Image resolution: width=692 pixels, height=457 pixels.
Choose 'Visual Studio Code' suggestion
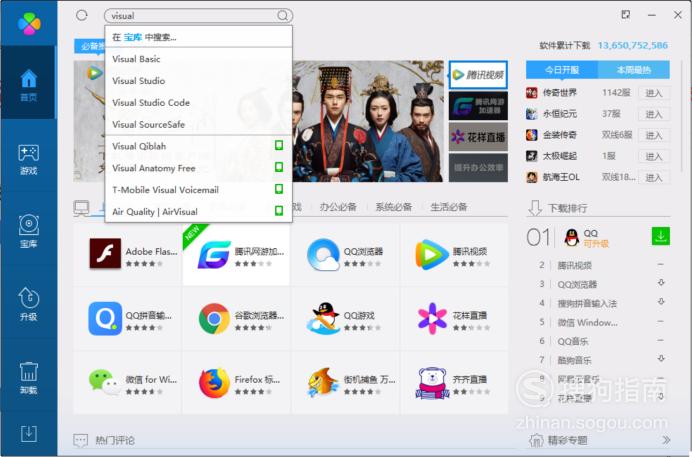199,102
